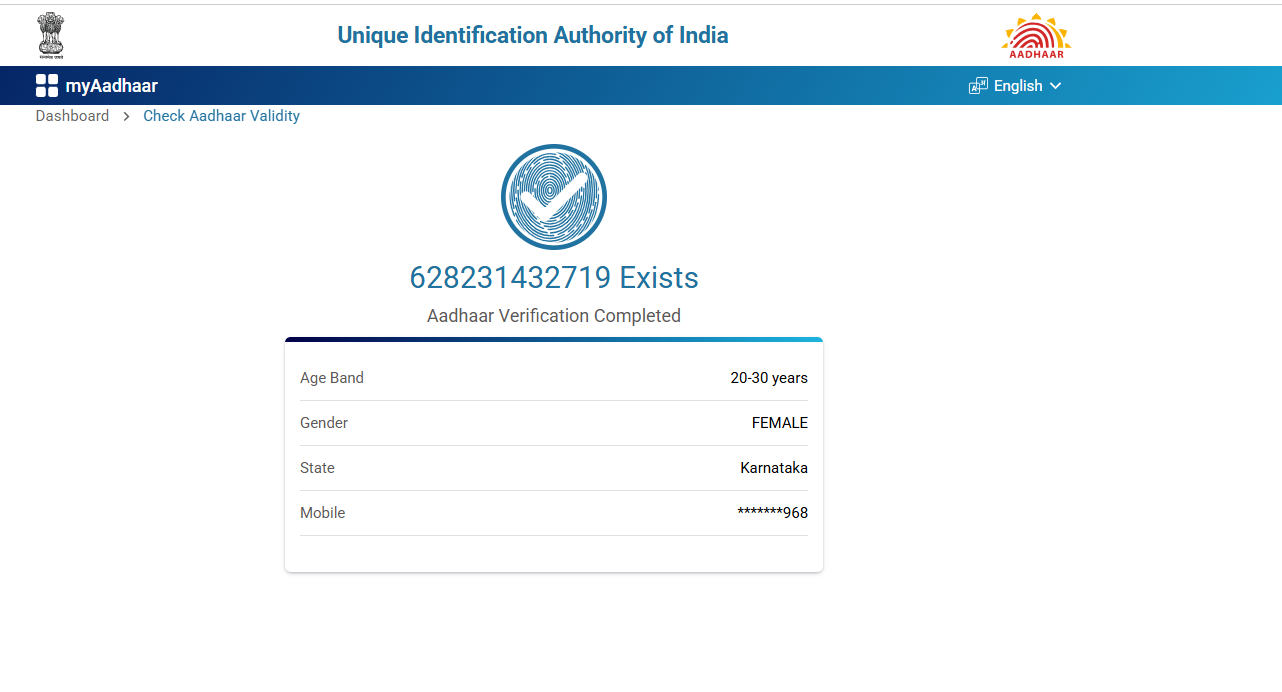1282x692 pixels.
Task: Click the chevron beside English
Action: click(x=1055, y=86)
